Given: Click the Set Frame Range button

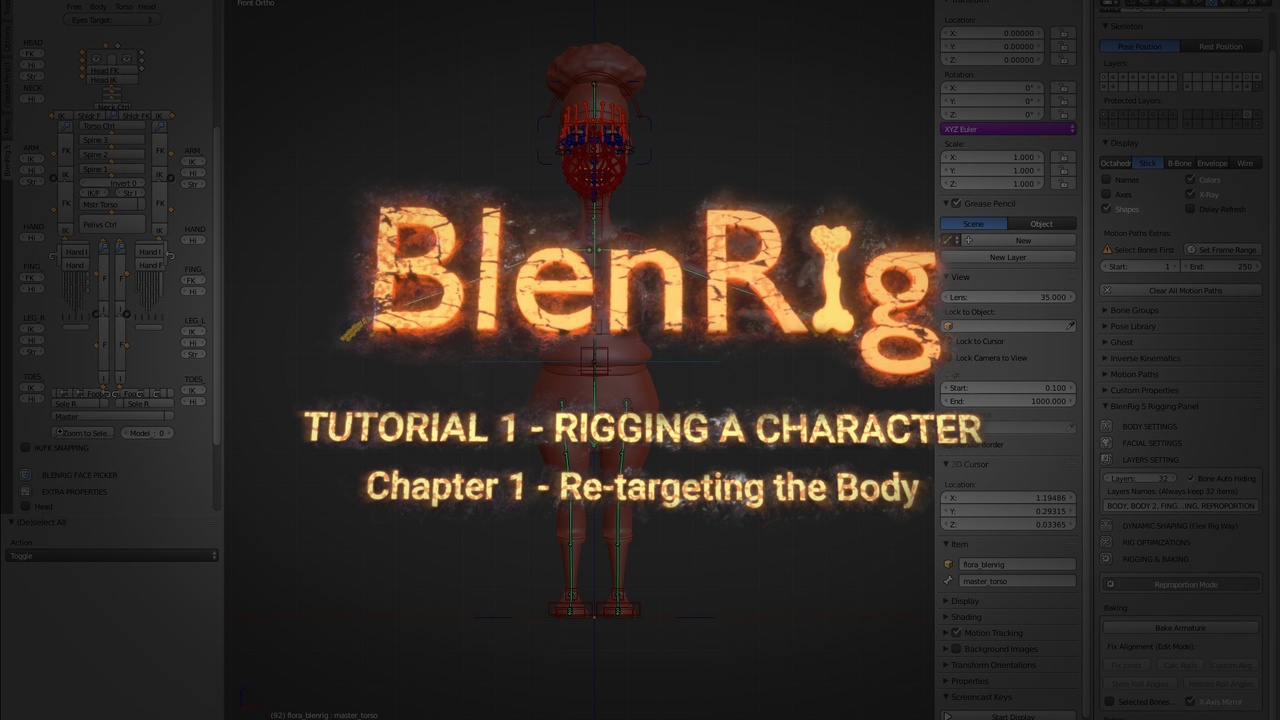Looking at the screenshot, I should (x=1221, y=250).
